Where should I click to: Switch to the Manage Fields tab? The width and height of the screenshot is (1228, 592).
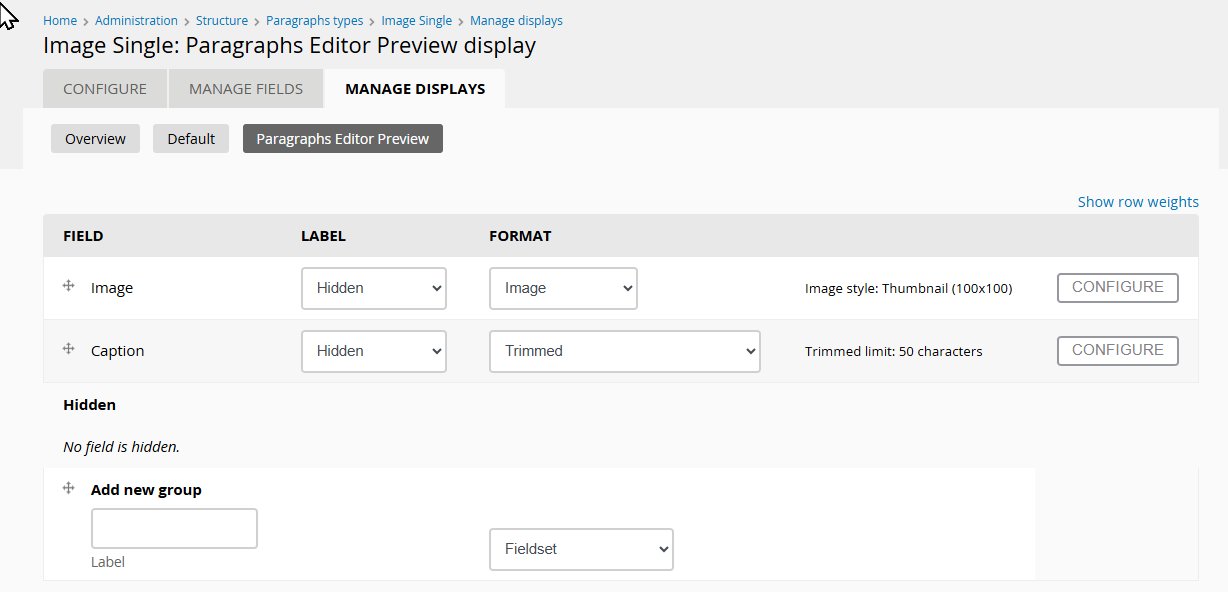click(246, 89)
